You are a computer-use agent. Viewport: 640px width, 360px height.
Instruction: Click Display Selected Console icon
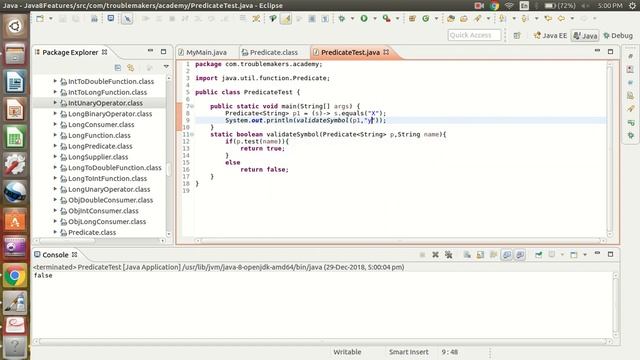pyautogui.click(x=552, y=255)
